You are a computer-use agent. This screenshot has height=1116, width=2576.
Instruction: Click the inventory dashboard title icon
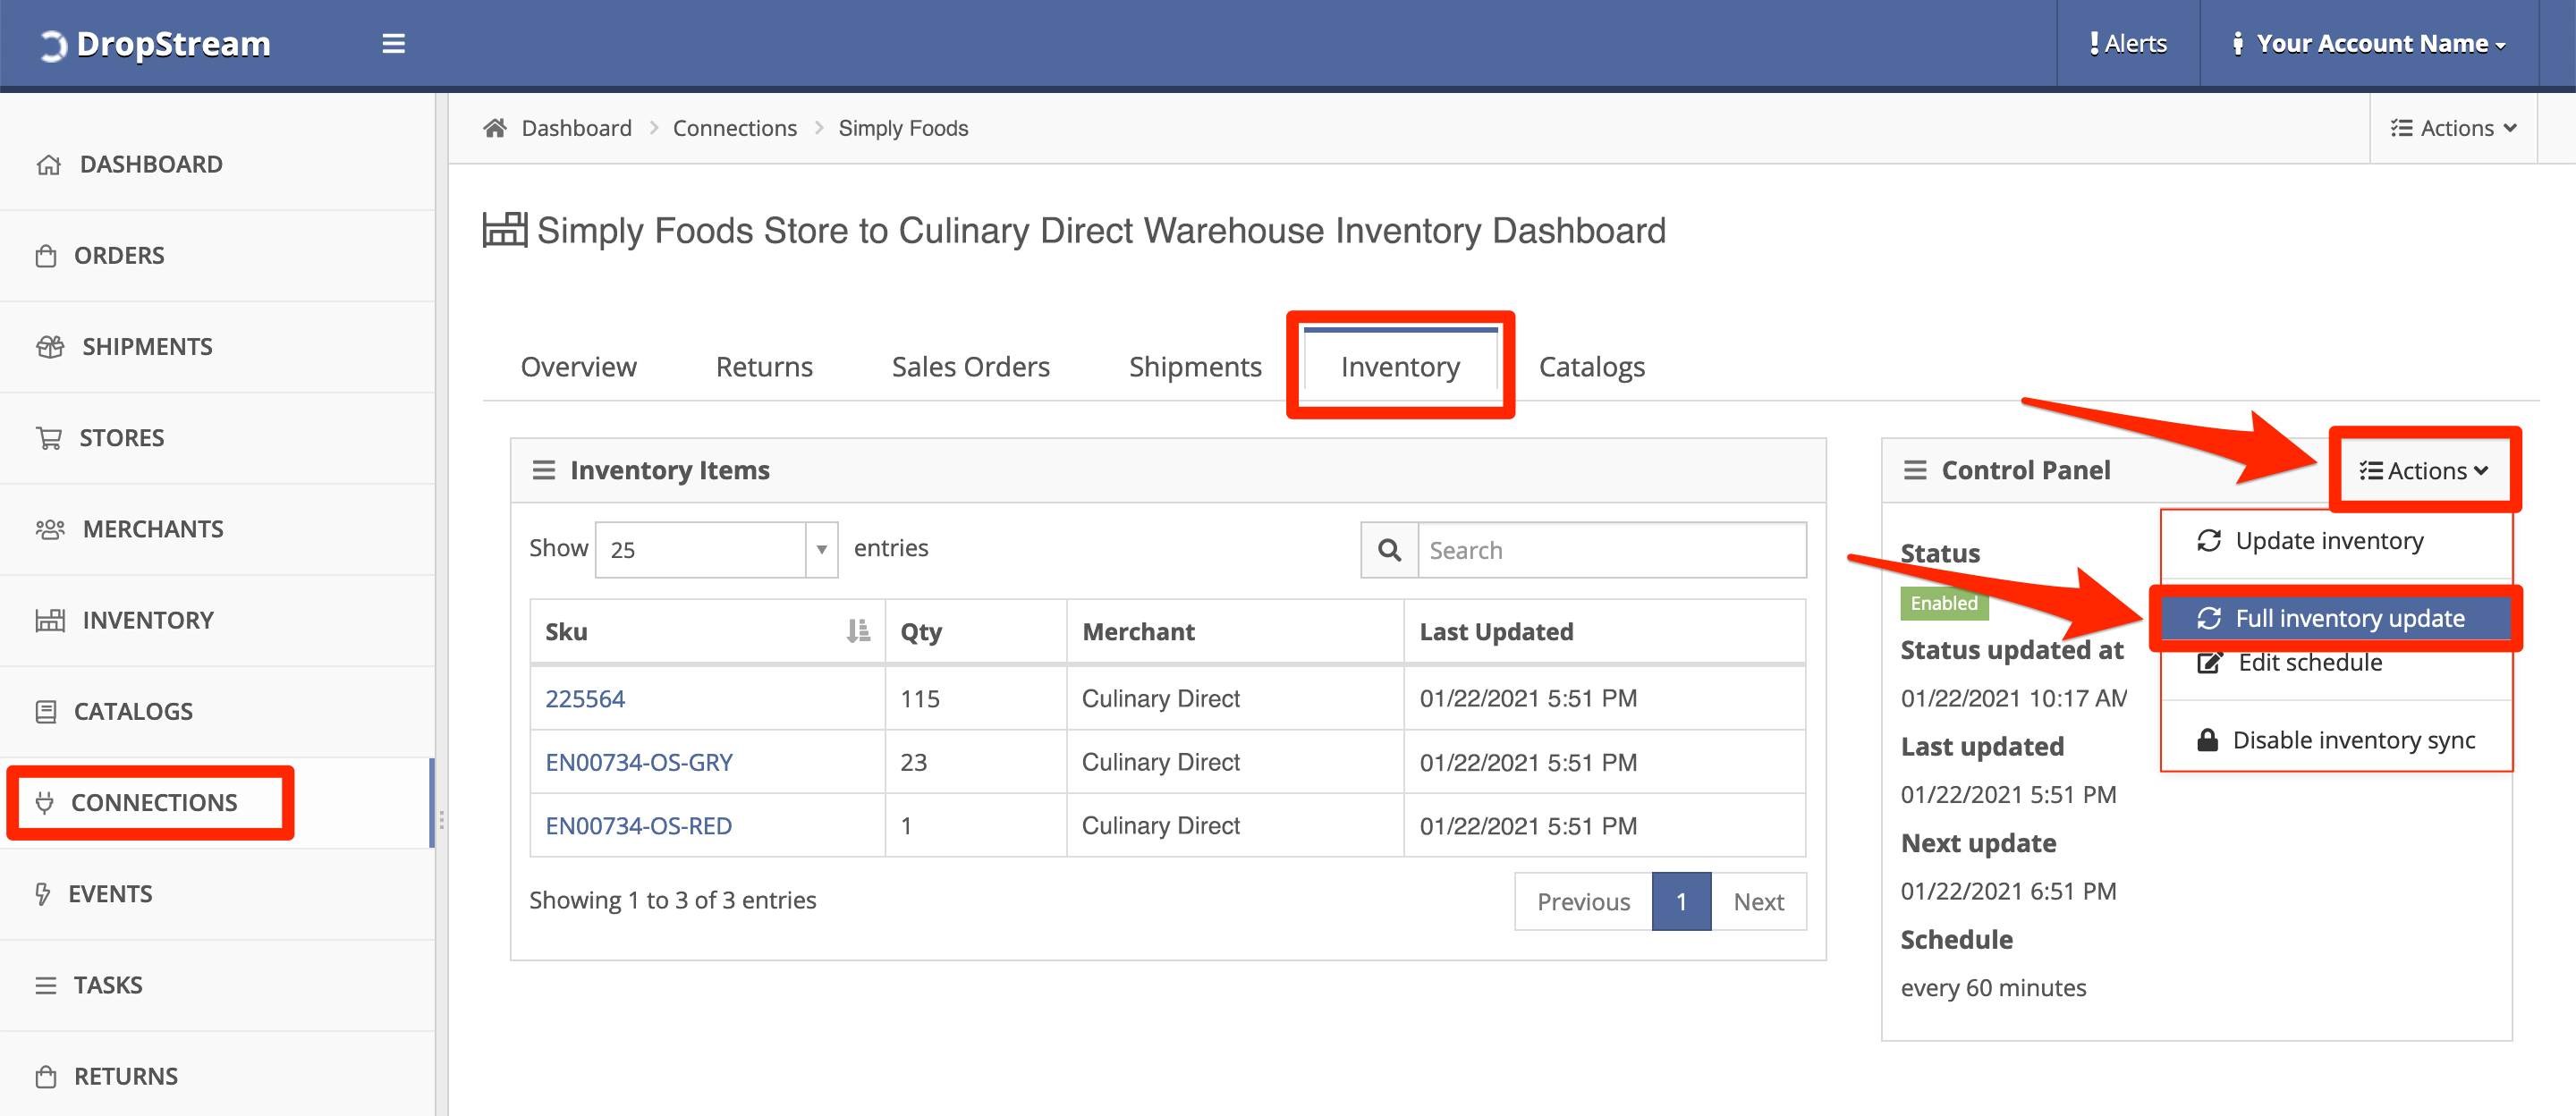[x=504, y=230]
